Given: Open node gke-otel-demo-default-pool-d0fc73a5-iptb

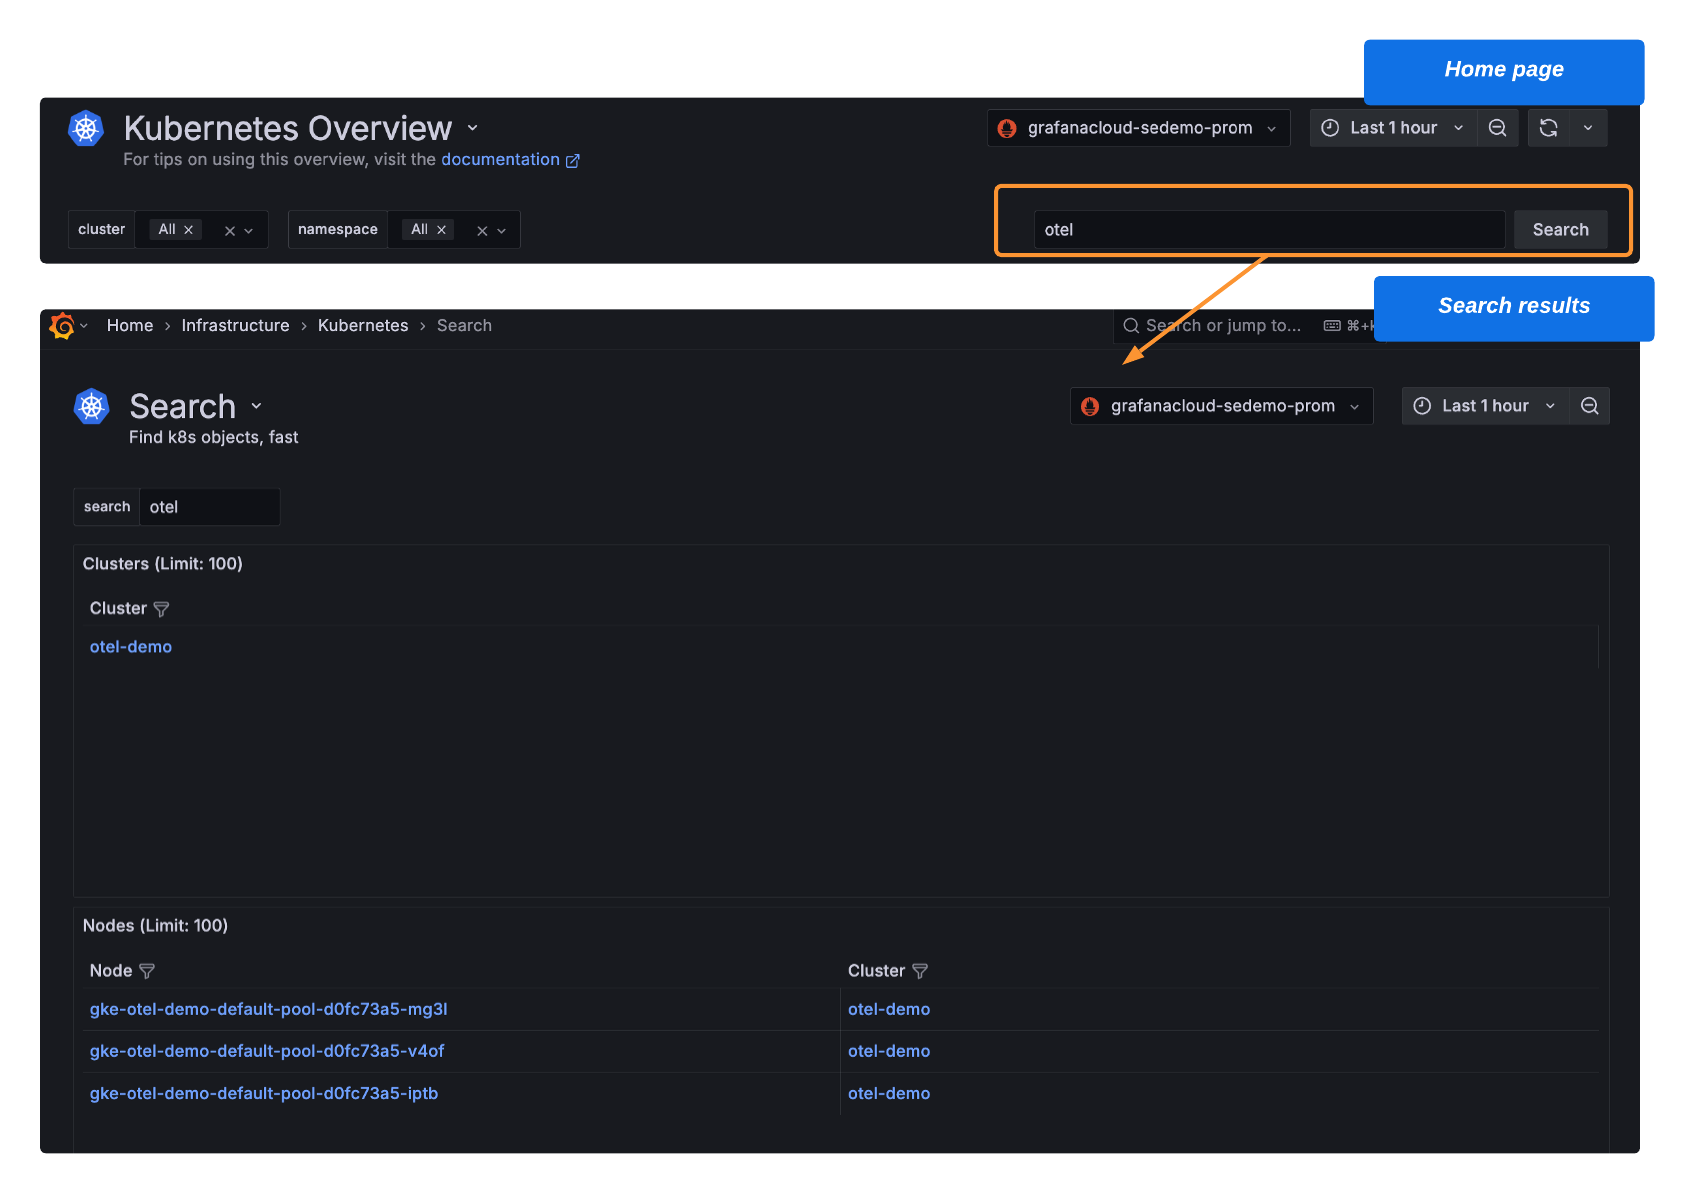Looking at the screenshot, I should [x=264, y=1093].
